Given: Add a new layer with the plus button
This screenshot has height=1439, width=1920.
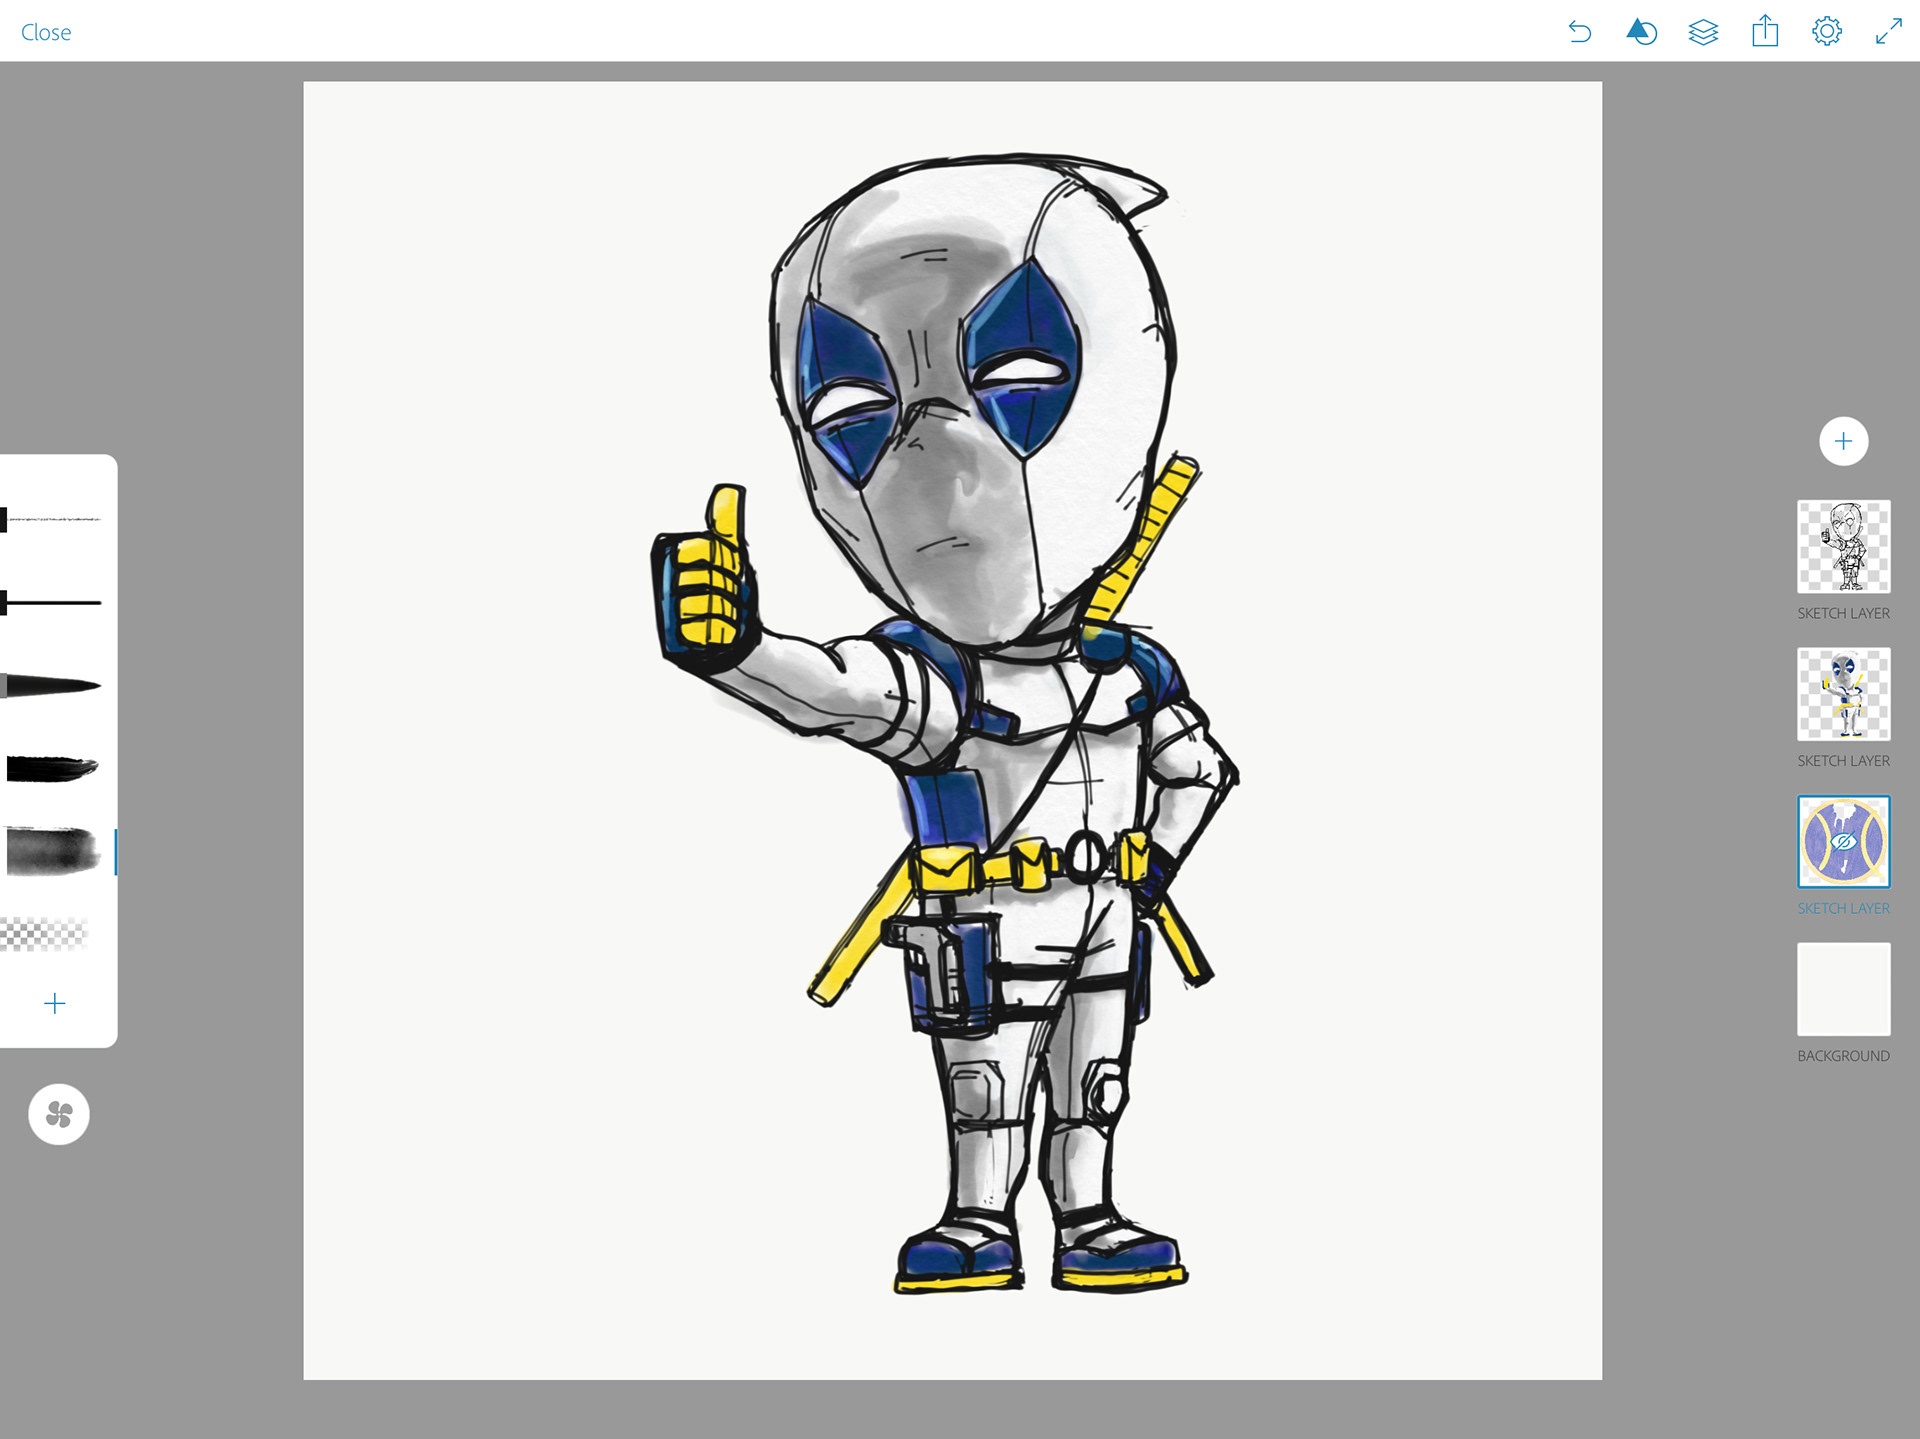Looking at the screenshot, I should 1843,441.
